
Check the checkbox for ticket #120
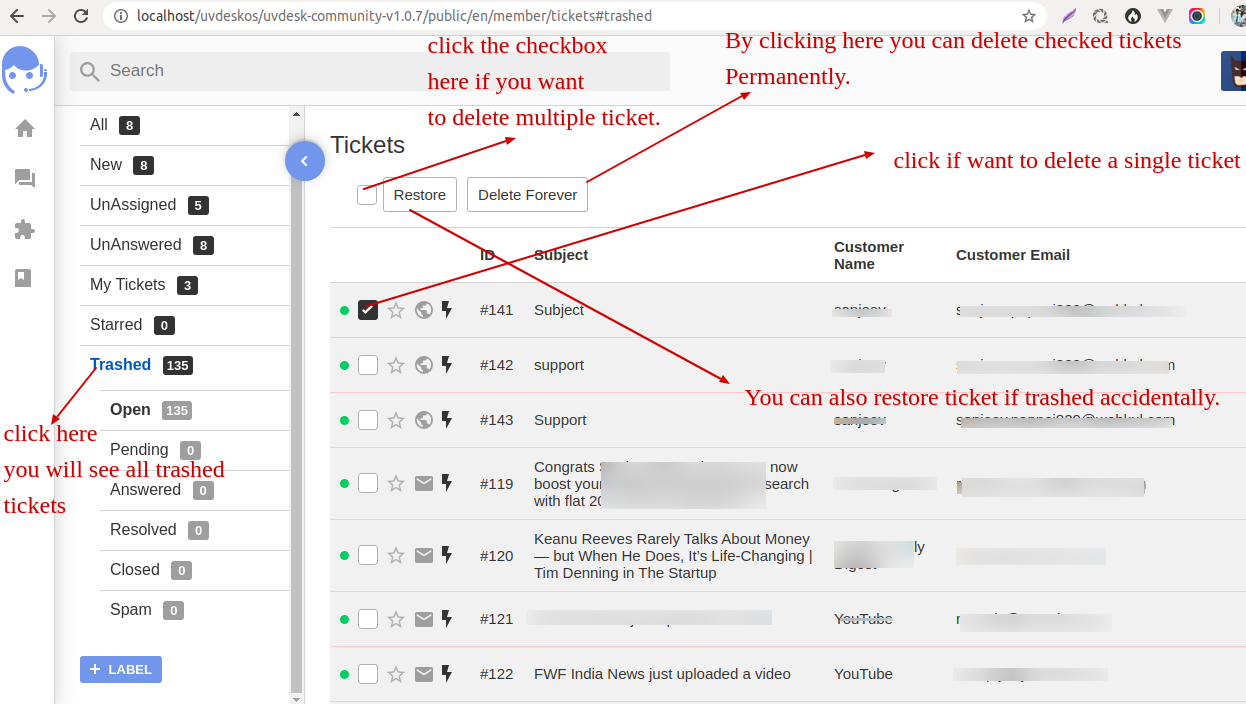pyautogui.click(x=368, y=556)
